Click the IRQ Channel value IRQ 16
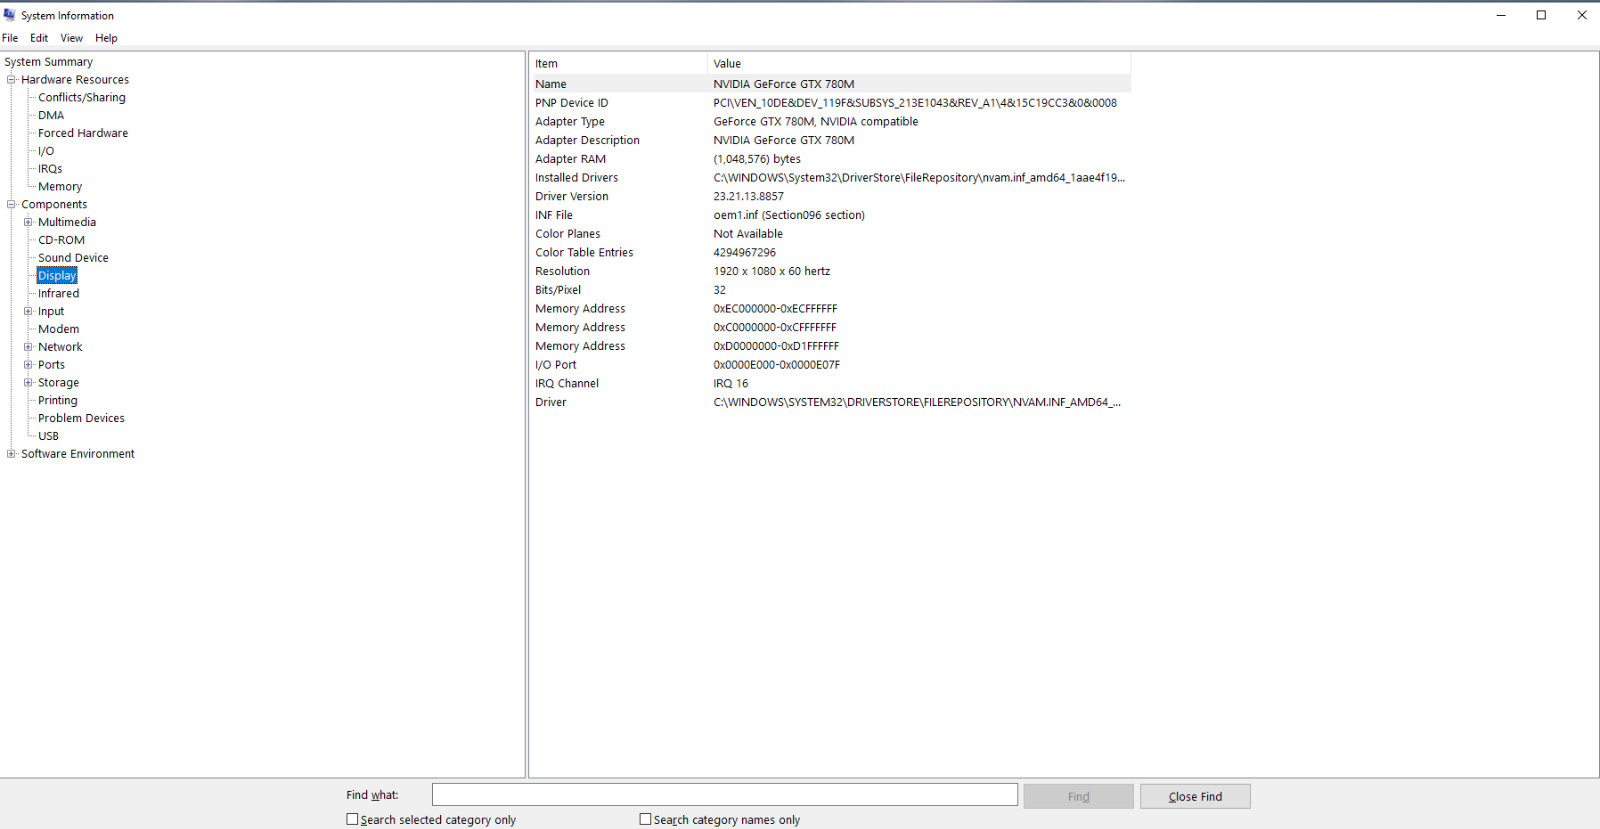 pos(730,384)
